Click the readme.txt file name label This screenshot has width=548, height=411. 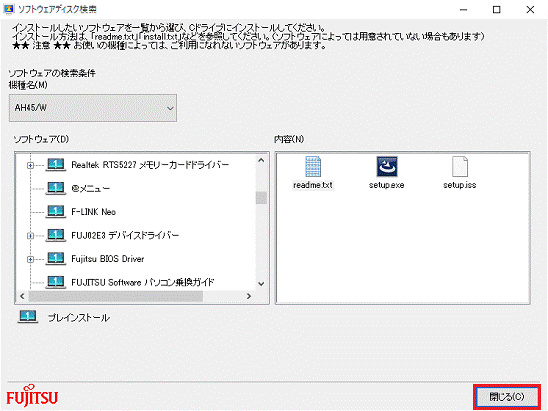click(313, 185)
